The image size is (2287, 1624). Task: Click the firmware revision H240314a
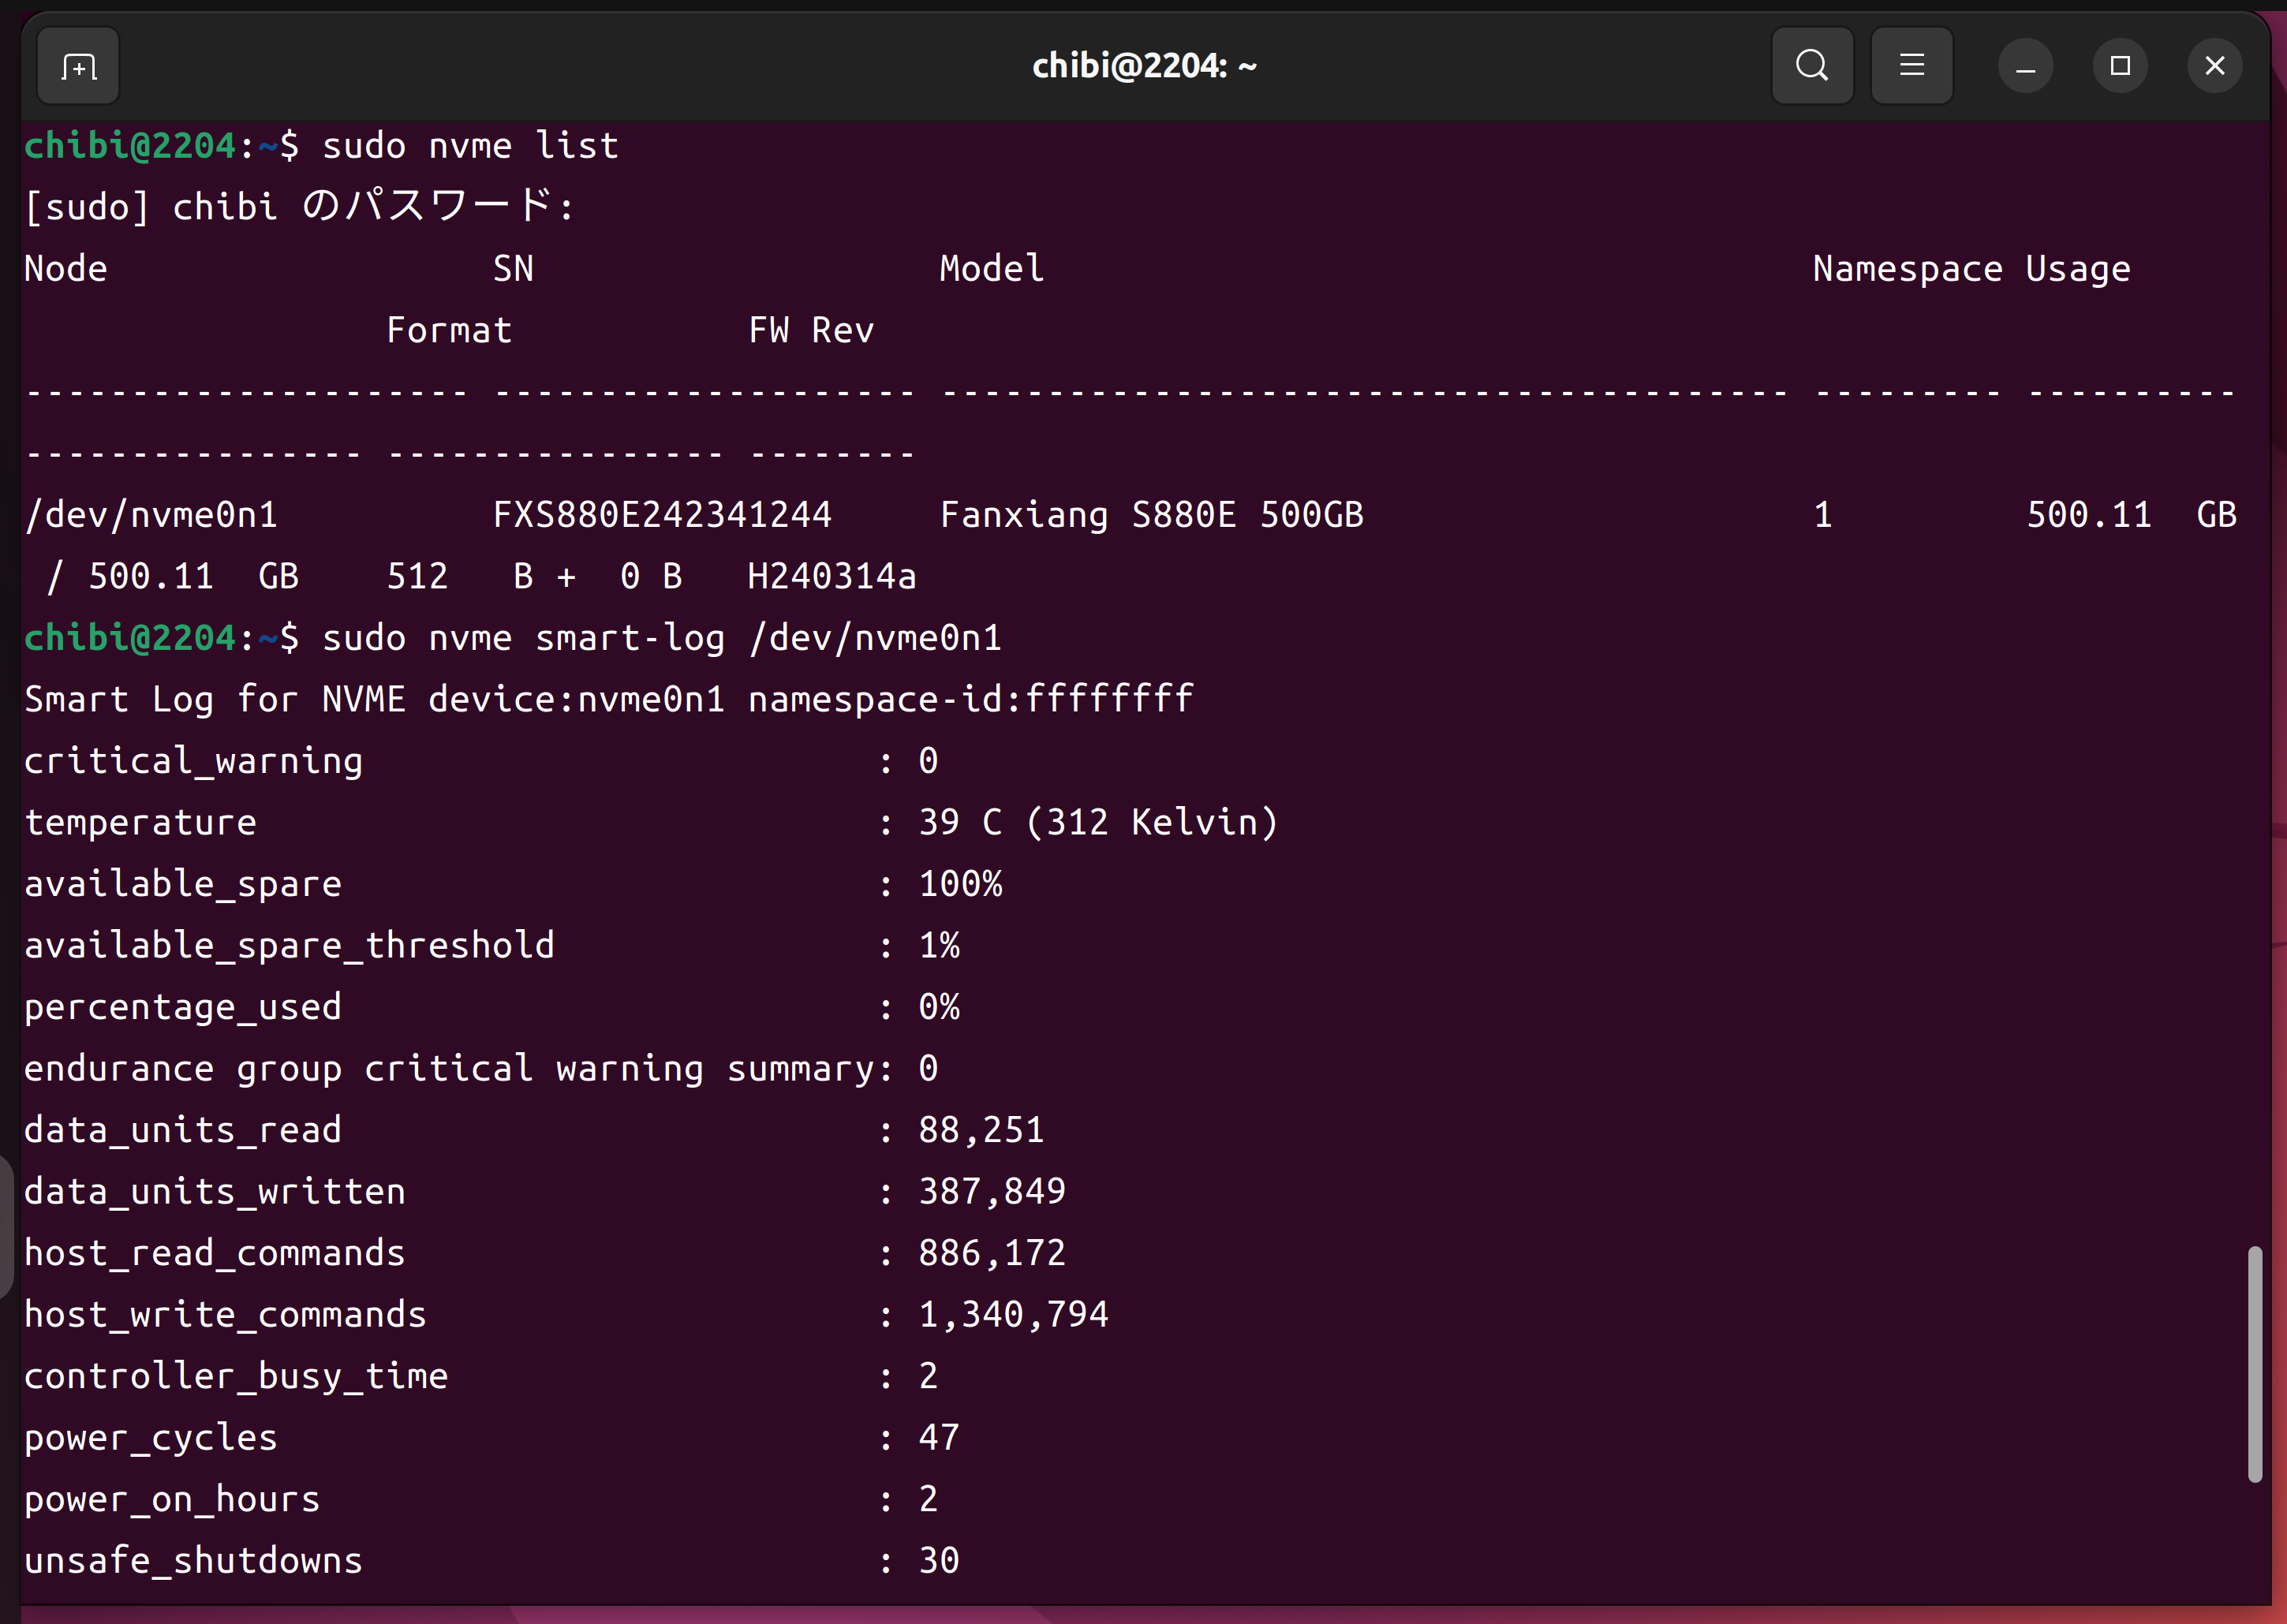point(831,577)
